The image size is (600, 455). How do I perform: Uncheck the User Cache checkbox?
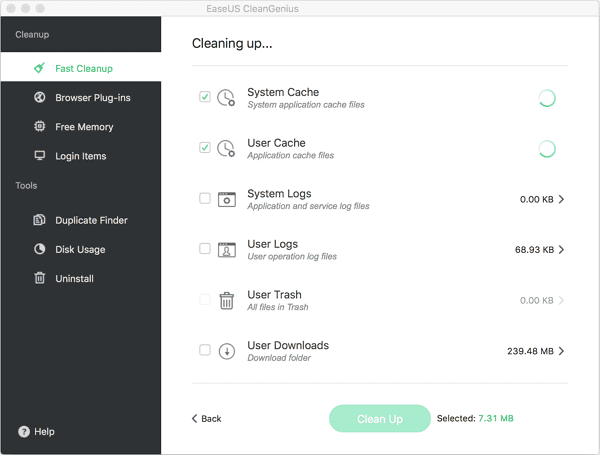tap(205, 147)
